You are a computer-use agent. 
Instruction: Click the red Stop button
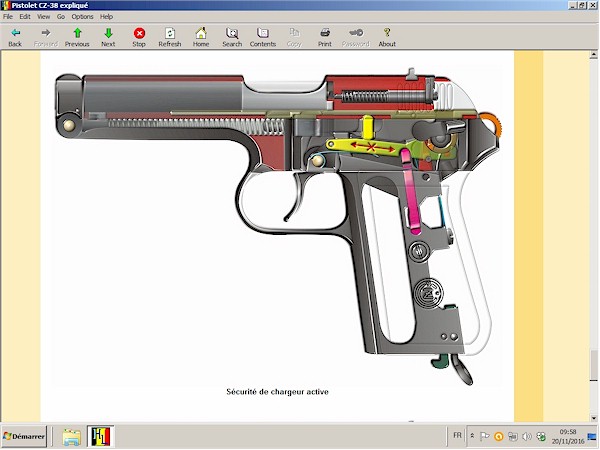click(139, 38)
